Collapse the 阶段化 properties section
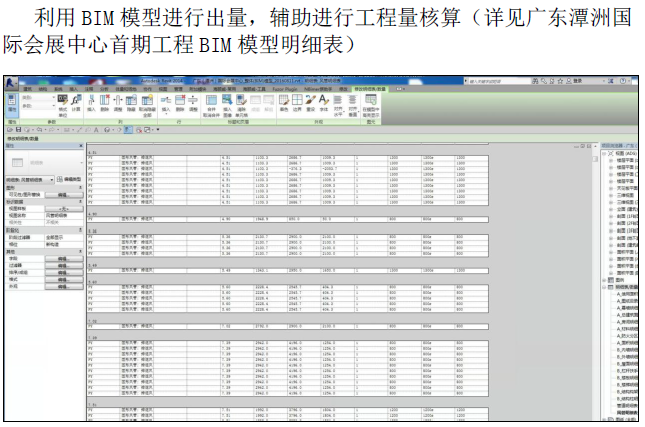Image resolution: width=645 pixels, height=427 pixels. pyautogui.click(x=80, y=230)
